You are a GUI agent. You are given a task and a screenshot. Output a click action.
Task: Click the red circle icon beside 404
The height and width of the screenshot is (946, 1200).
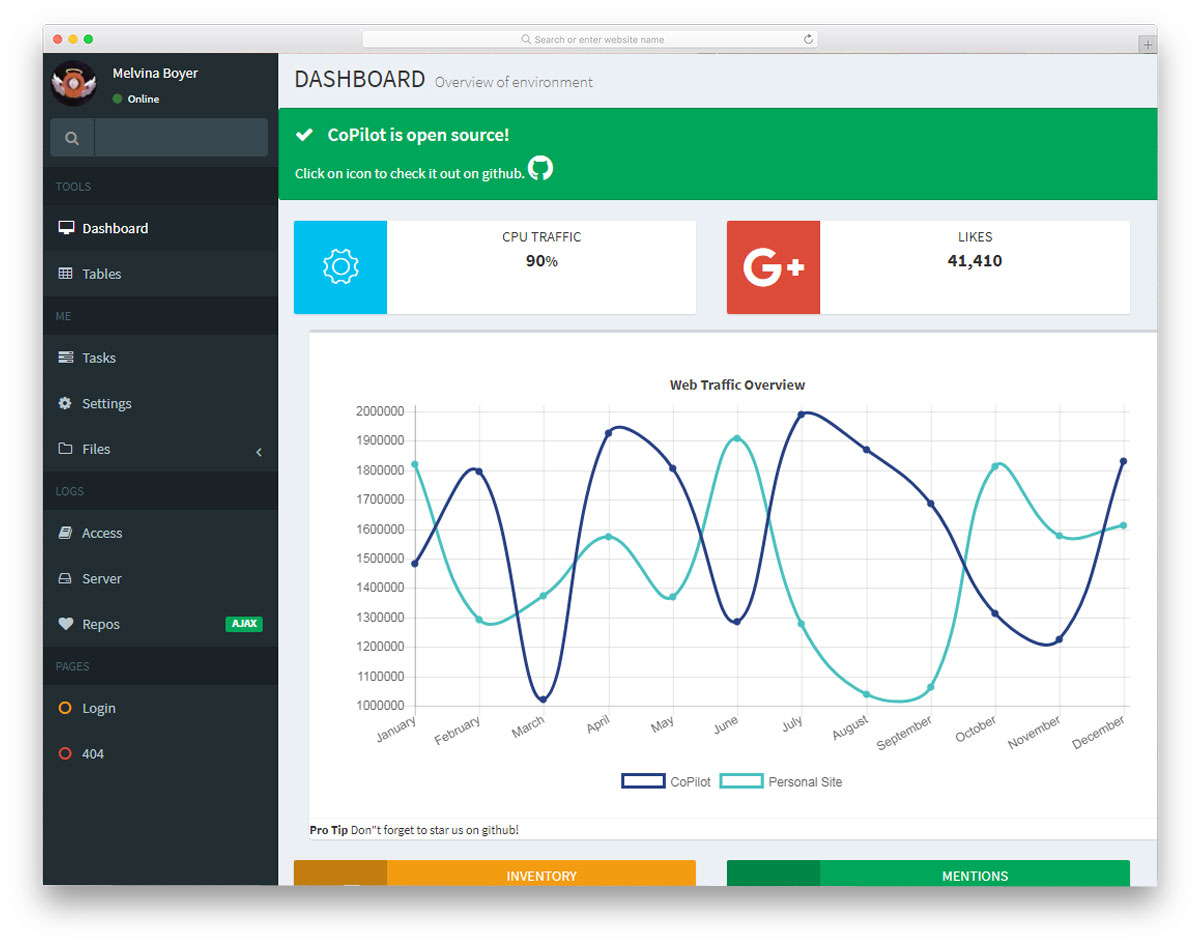[66, 754]
